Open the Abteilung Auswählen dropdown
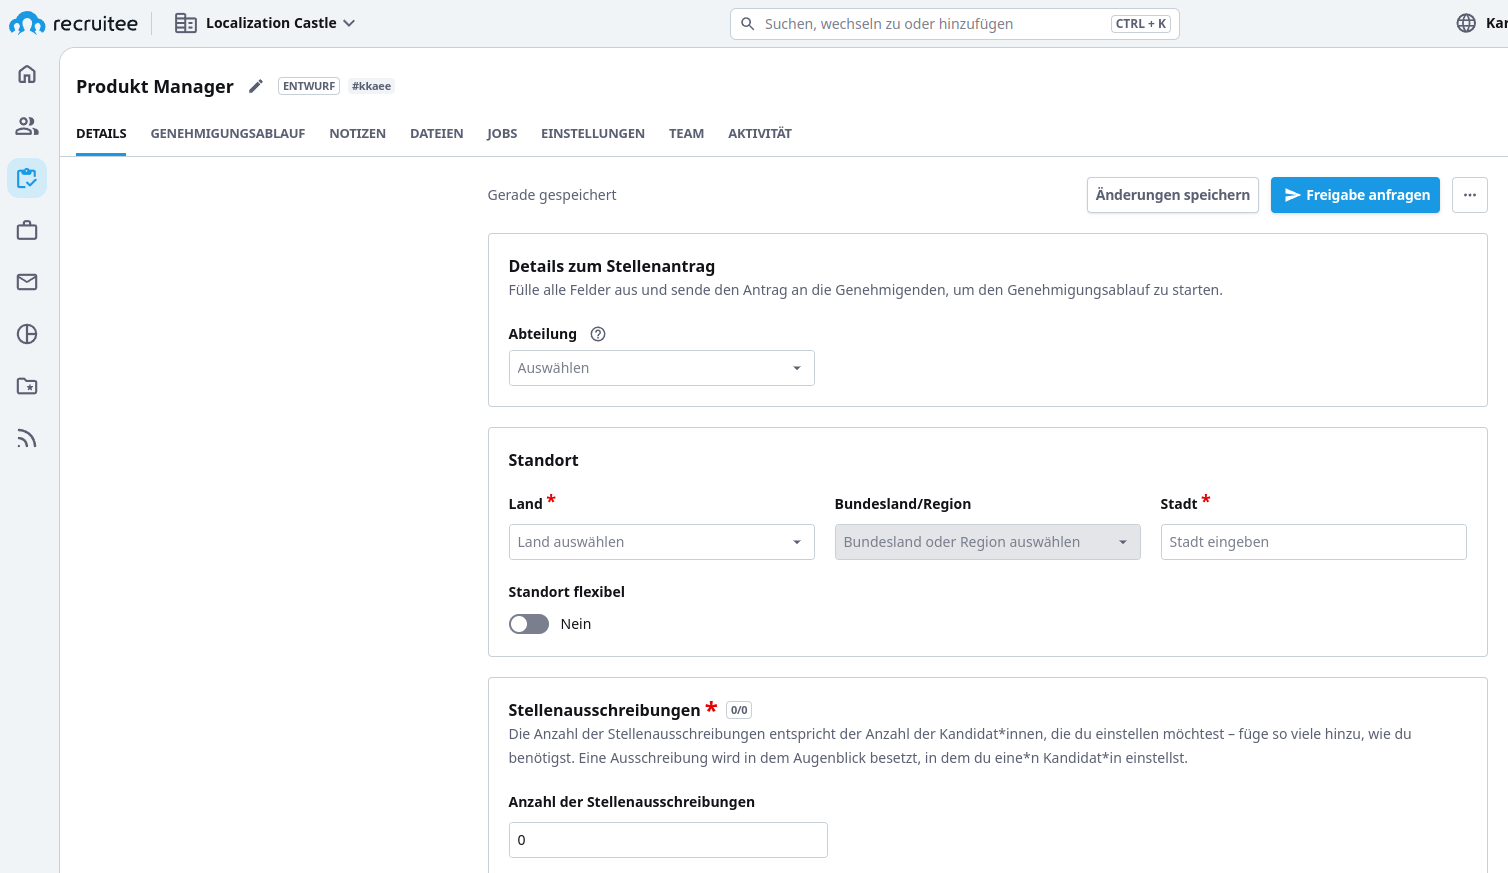This screenshot has width=1508, height=873. [661, 368]
